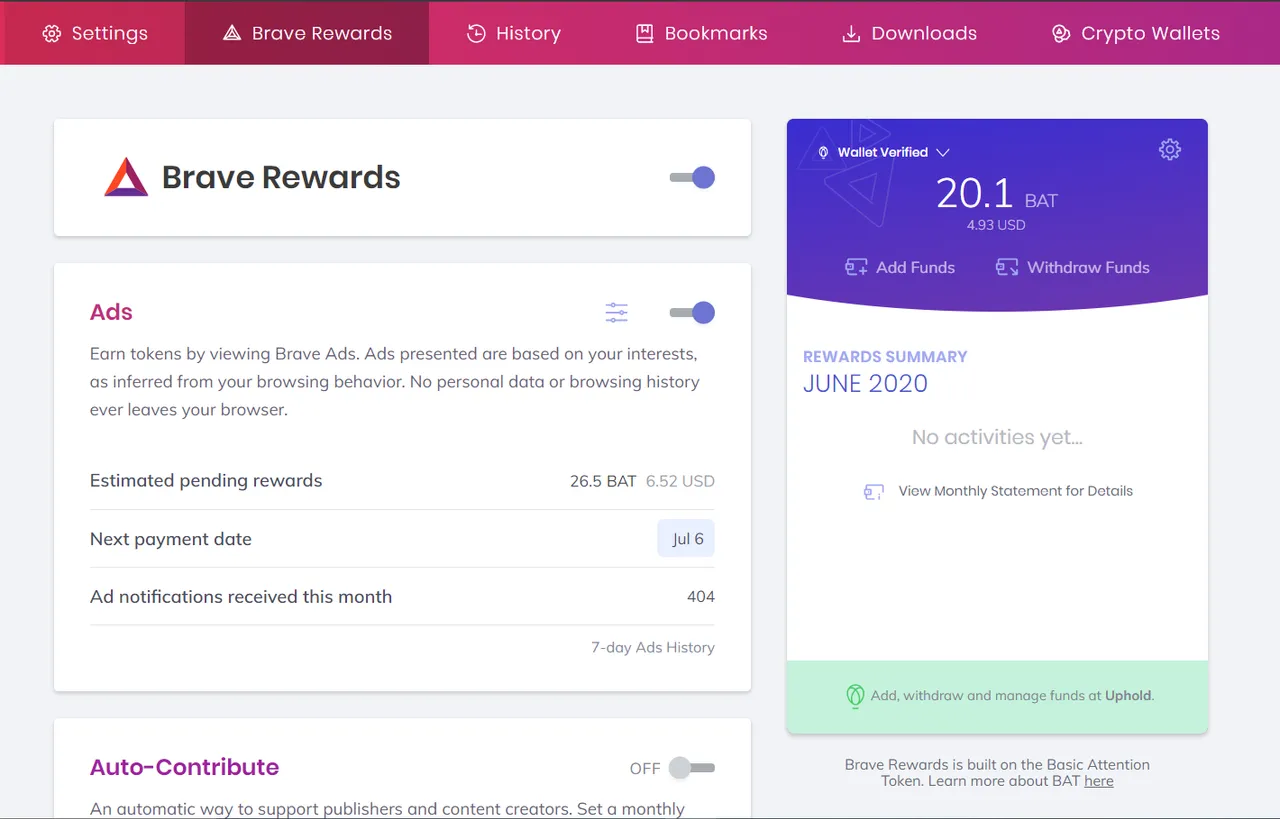Image resolution: width=1280 pixels, height=819 pixels.
Task: Click the 'Estimated pending rewards' label
Action: pyautogui.click(x=206, y=481)
